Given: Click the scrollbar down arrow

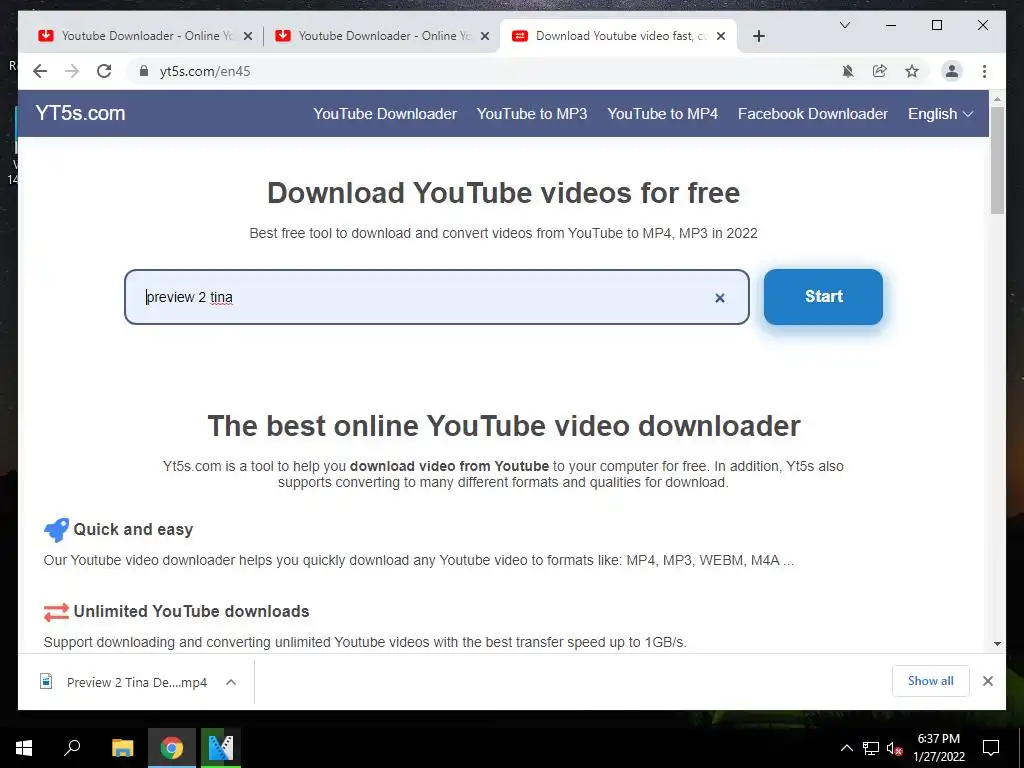Looking at the screenshot, I should pos(997,643).
